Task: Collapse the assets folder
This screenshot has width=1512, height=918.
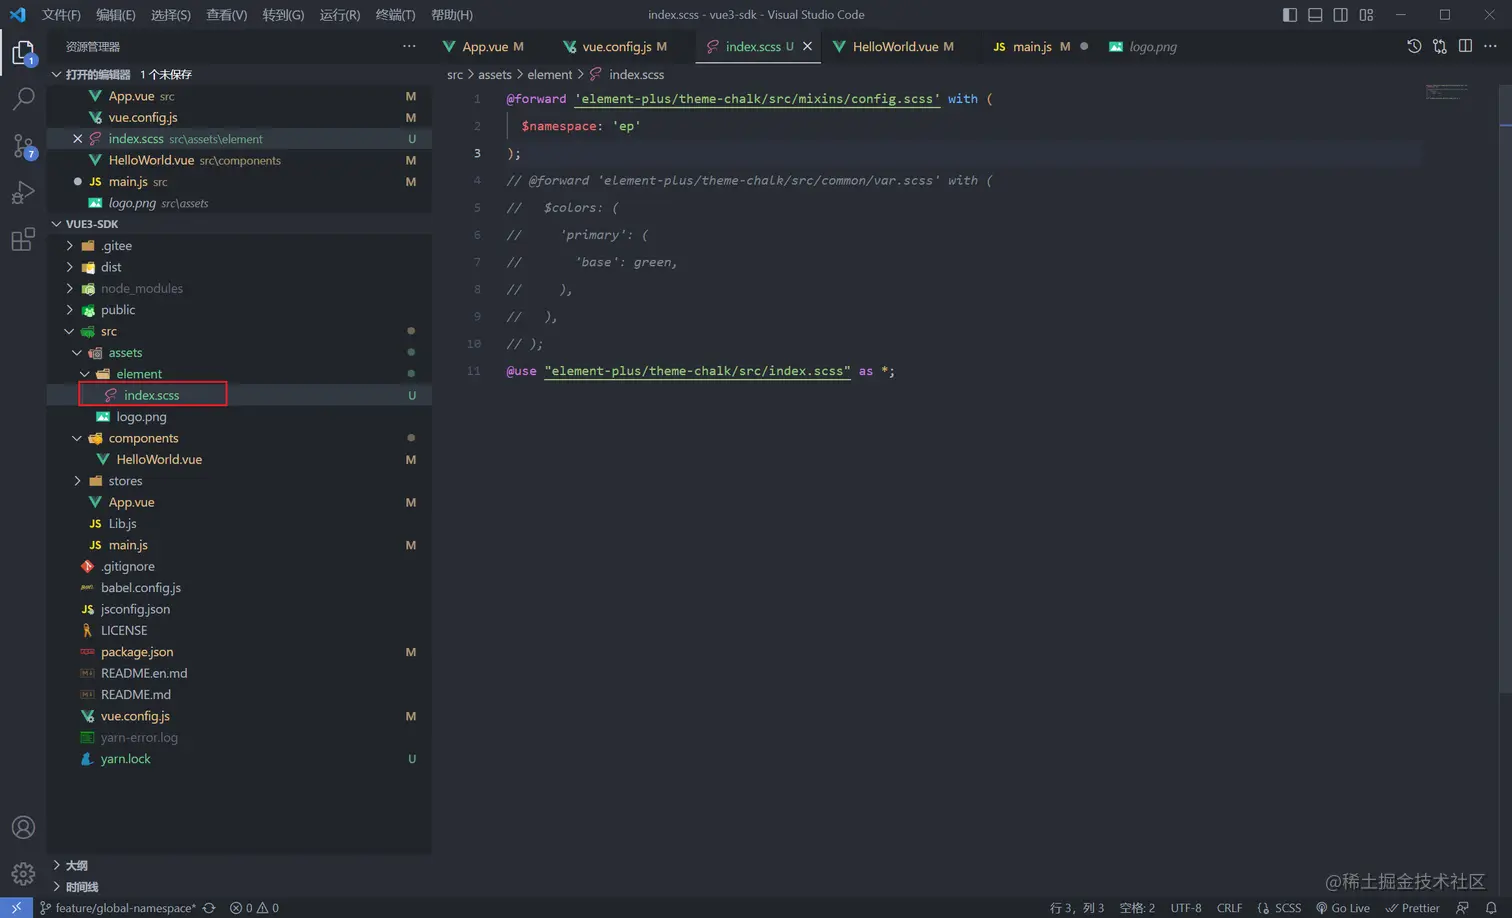Action: coord(77,352)
